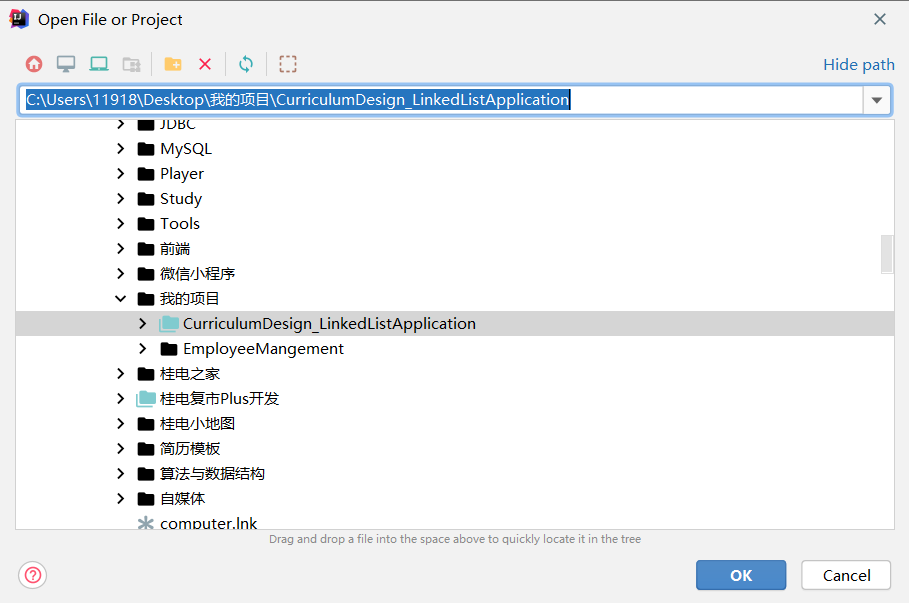Collapse the 我的项目 folder
This screenshot has height=603, width=909.
(x=121, y=299)
